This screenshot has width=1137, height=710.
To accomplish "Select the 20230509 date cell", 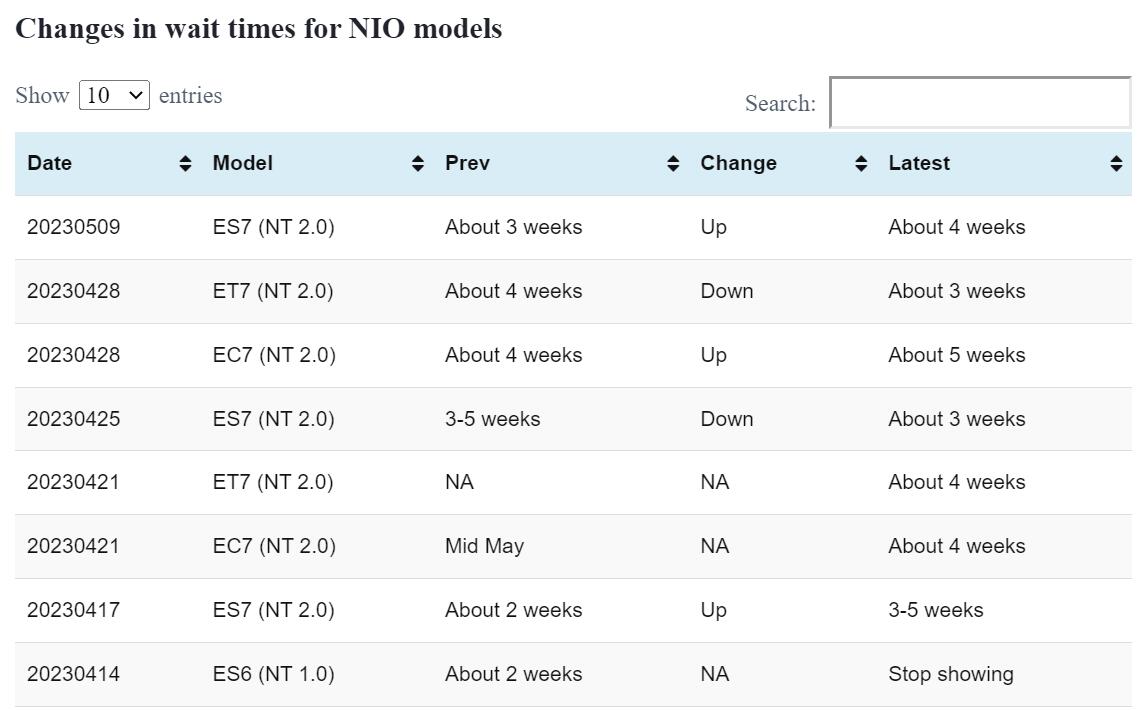I will coord(73,228).
